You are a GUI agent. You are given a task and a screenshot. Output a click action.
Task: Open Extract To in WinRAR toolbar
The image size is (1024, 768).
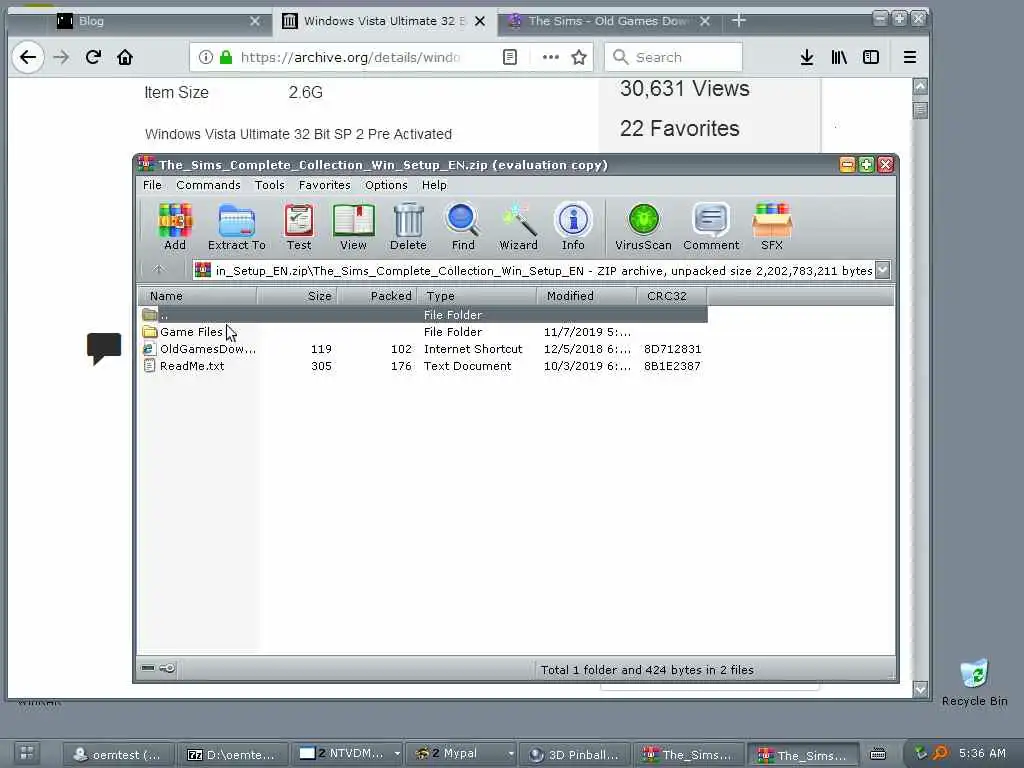[x=236, y=227]
